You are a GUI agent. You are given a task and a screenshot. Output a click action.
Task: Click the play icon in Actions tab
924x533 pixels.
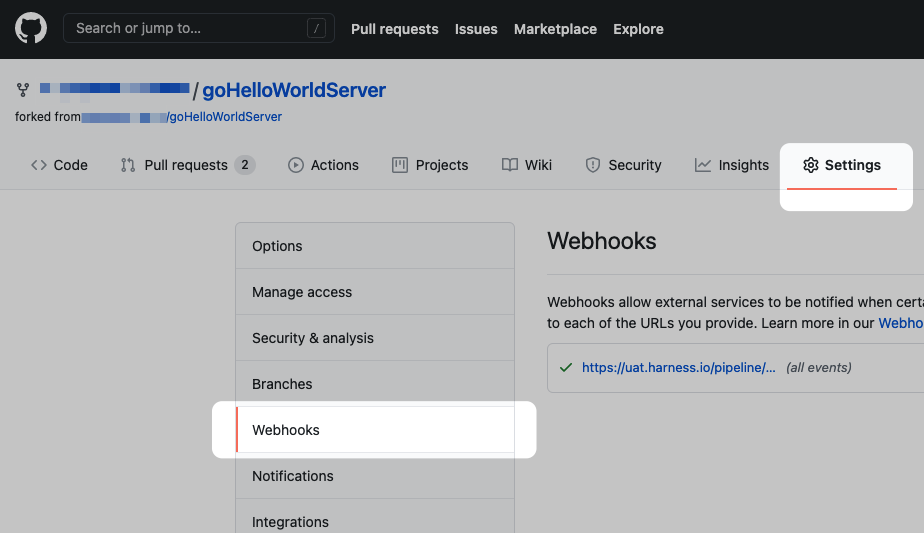click(x=296, y=165)
